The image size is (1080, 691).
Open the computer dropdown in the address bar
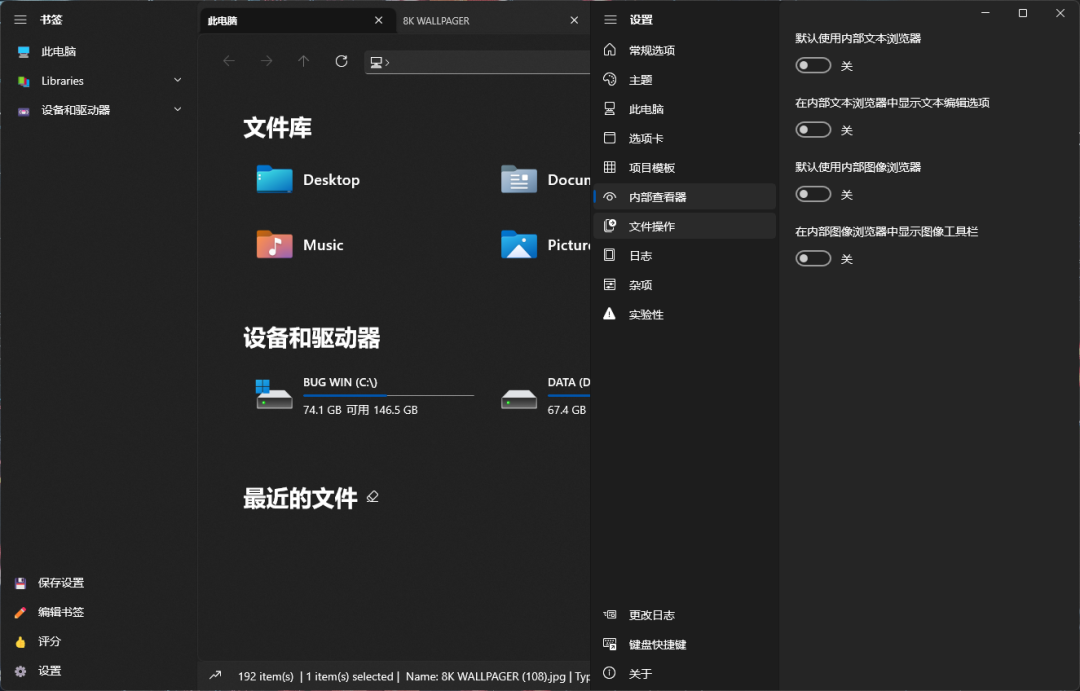[x=379, y=61]
